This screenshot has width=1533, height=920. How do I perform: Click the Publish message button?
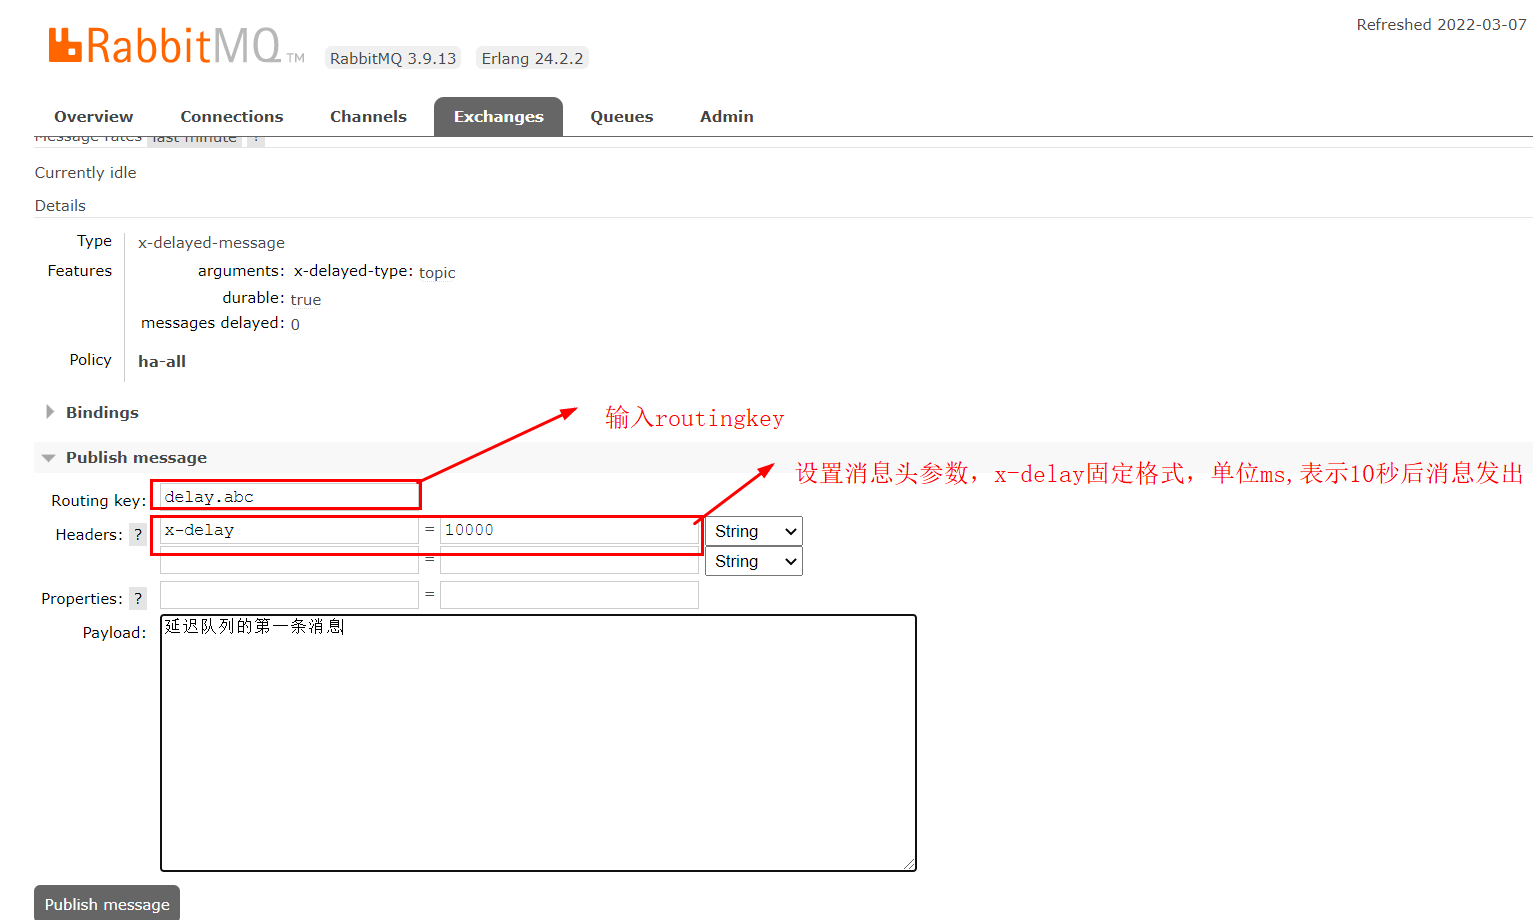point(107,903)
